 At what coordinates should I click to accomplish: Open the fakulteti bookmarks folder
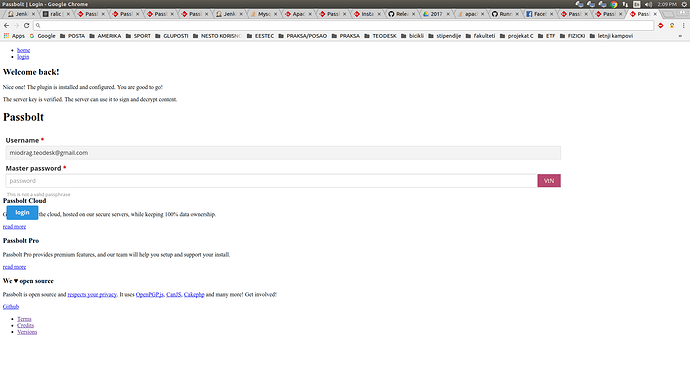point(480,36)
